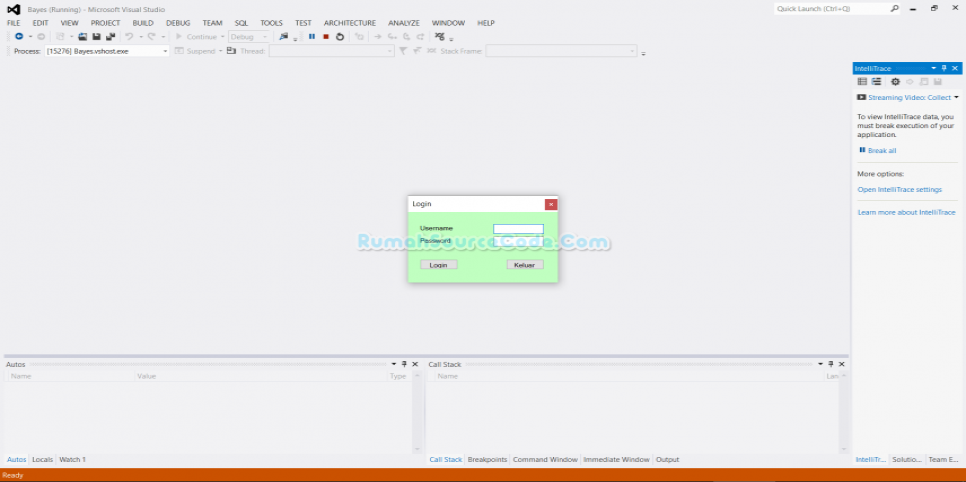Screen dimensions: 966x482
Task: Switch to the Solution Explorer tab
Action: tap(907, 459)
